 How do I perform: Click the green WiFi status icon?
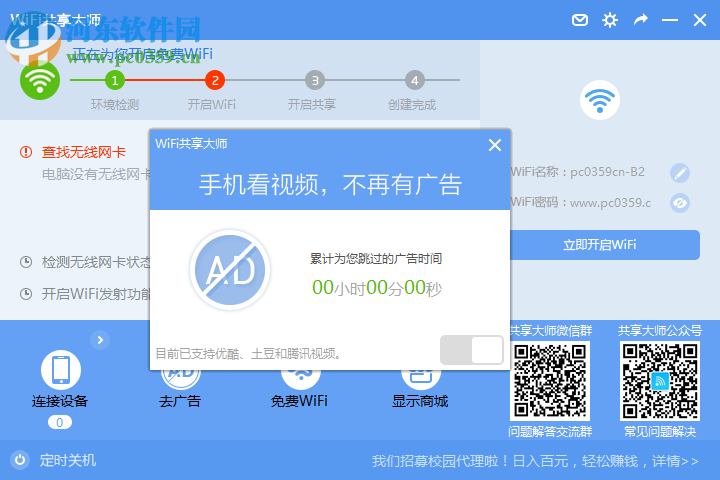(40, 80)
